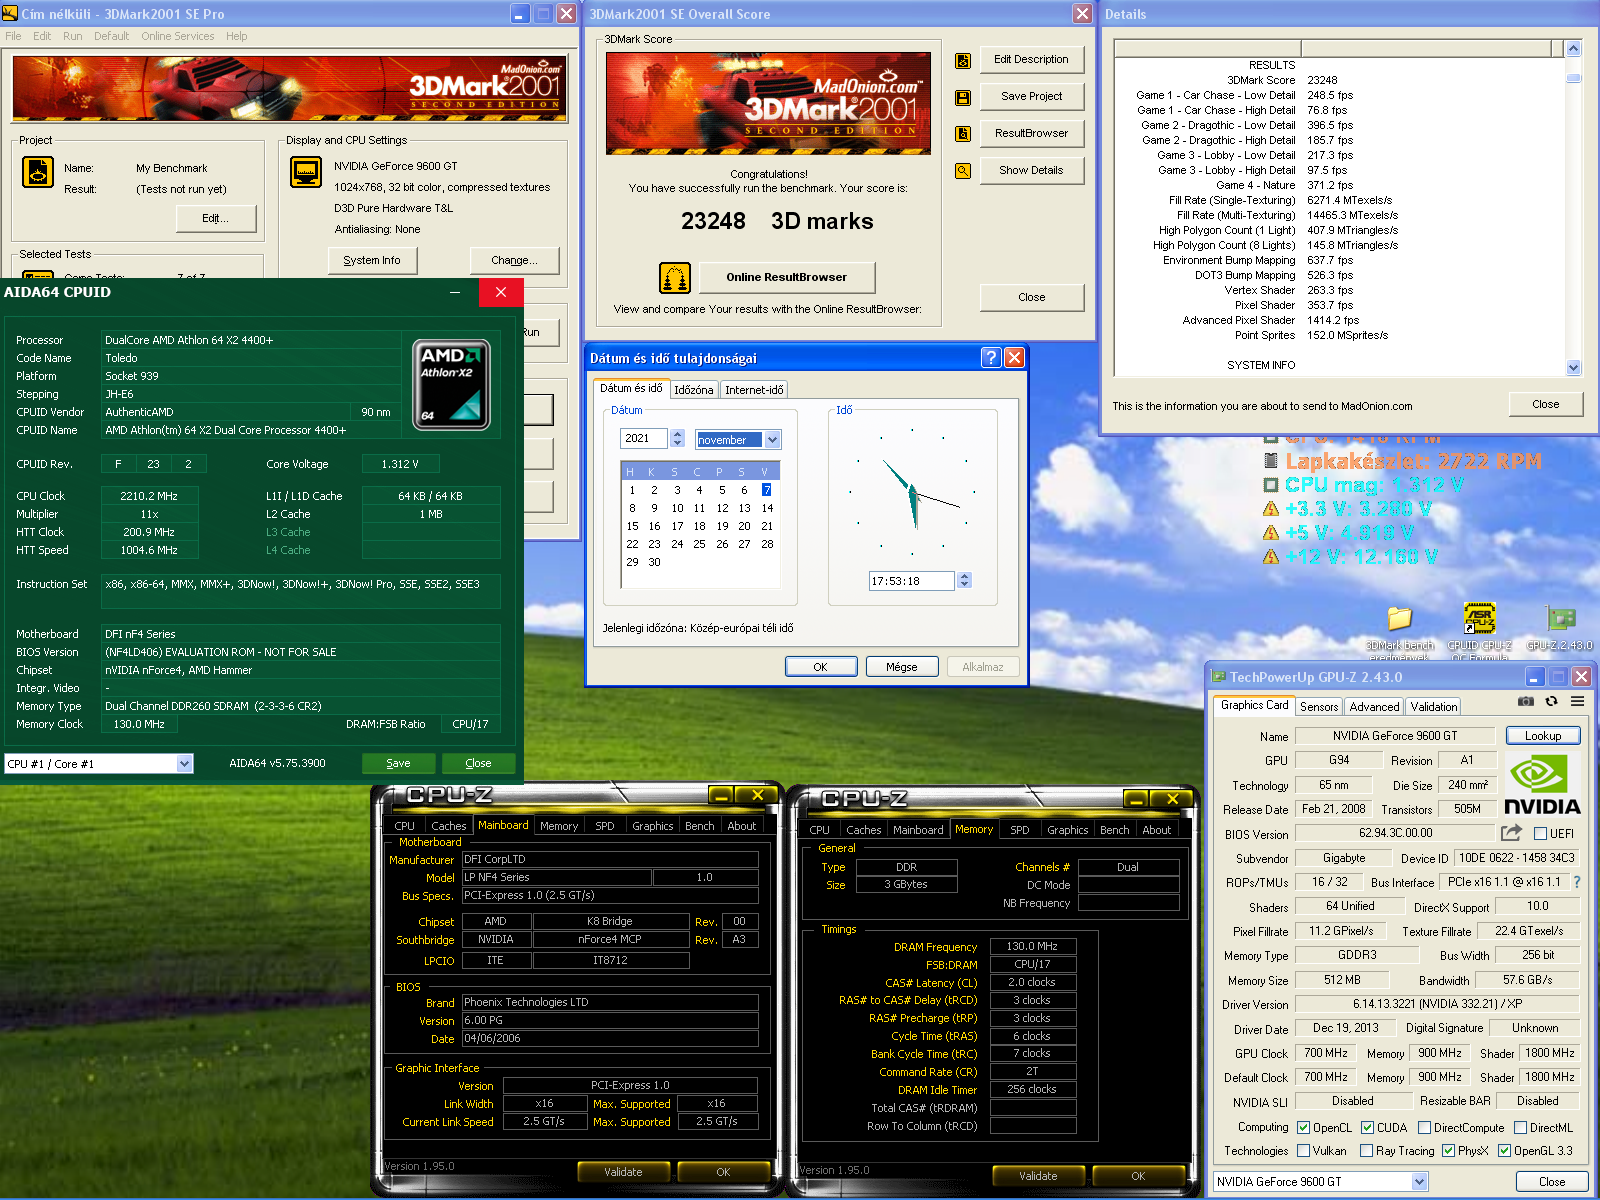Toggle the PhysX checkbox

[1448, 1151]
